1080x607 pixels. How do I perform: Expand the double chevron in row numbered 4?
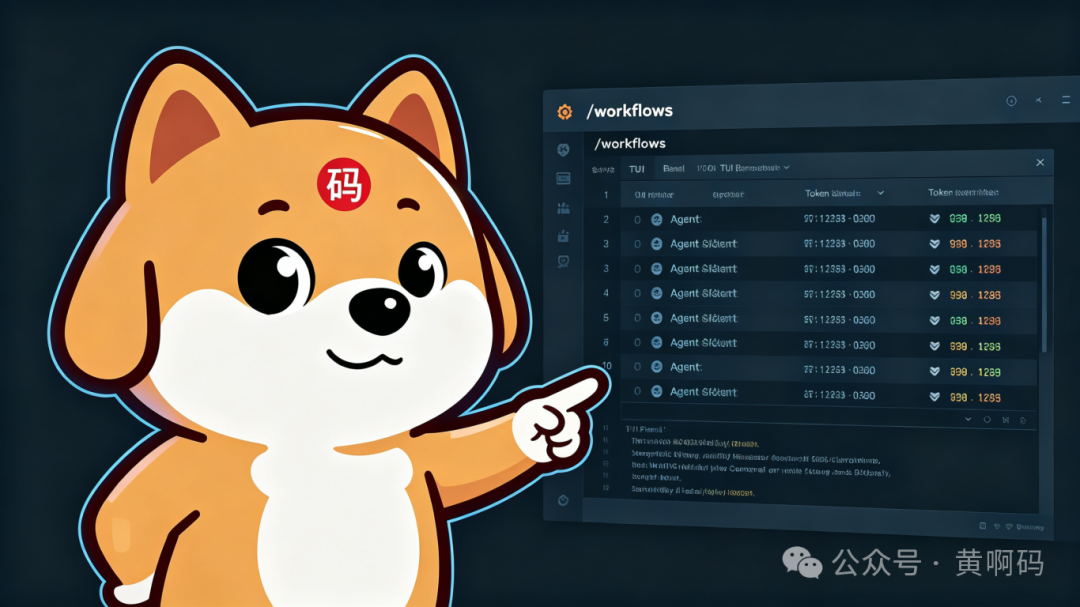click(935, 295)
